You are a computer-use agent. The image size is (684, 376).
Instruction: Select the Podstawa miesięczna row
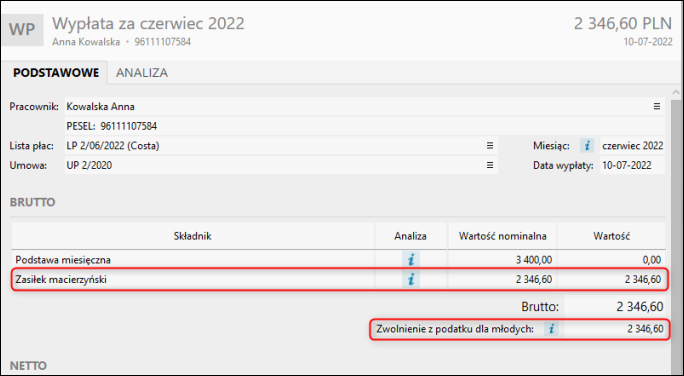coord(339,260)
